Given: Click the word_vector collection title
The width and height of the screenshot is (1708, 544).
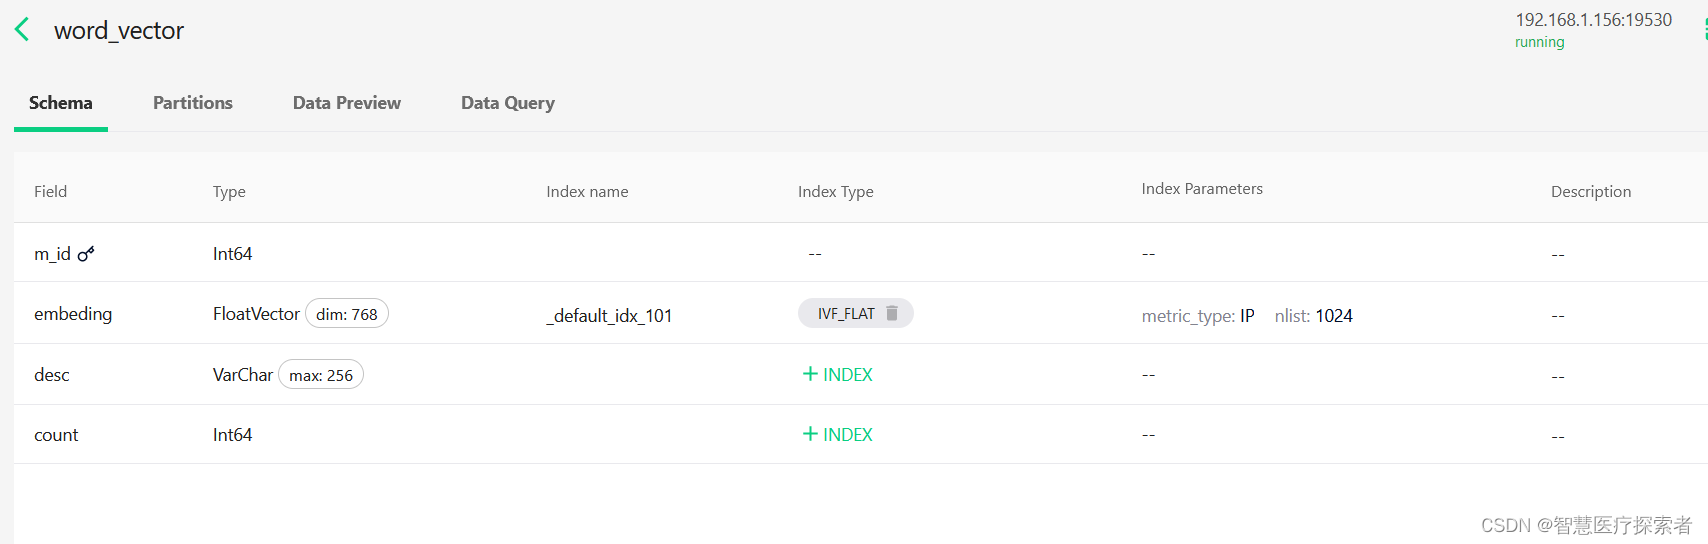Looking at the screenshot, I should point(119,31).
